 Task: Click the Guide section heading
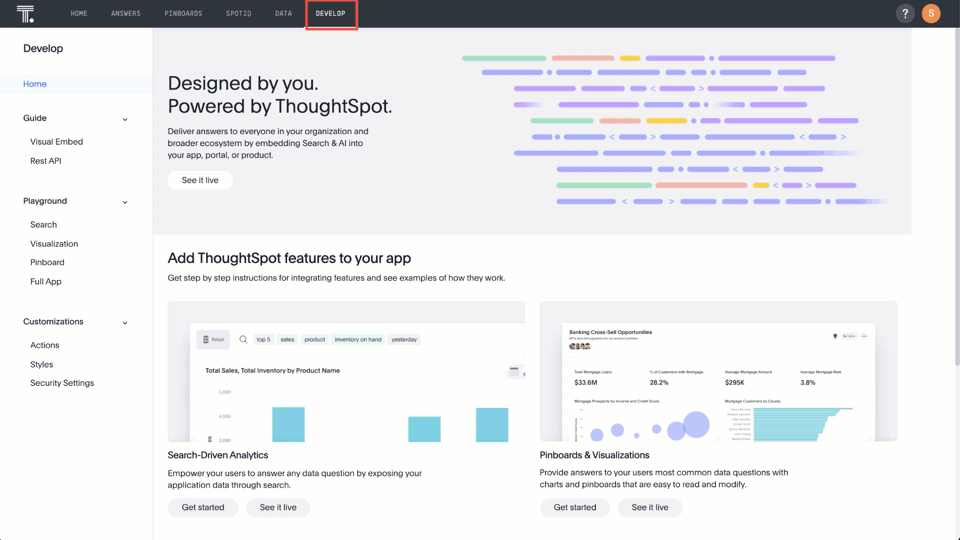tap(35, 118)
